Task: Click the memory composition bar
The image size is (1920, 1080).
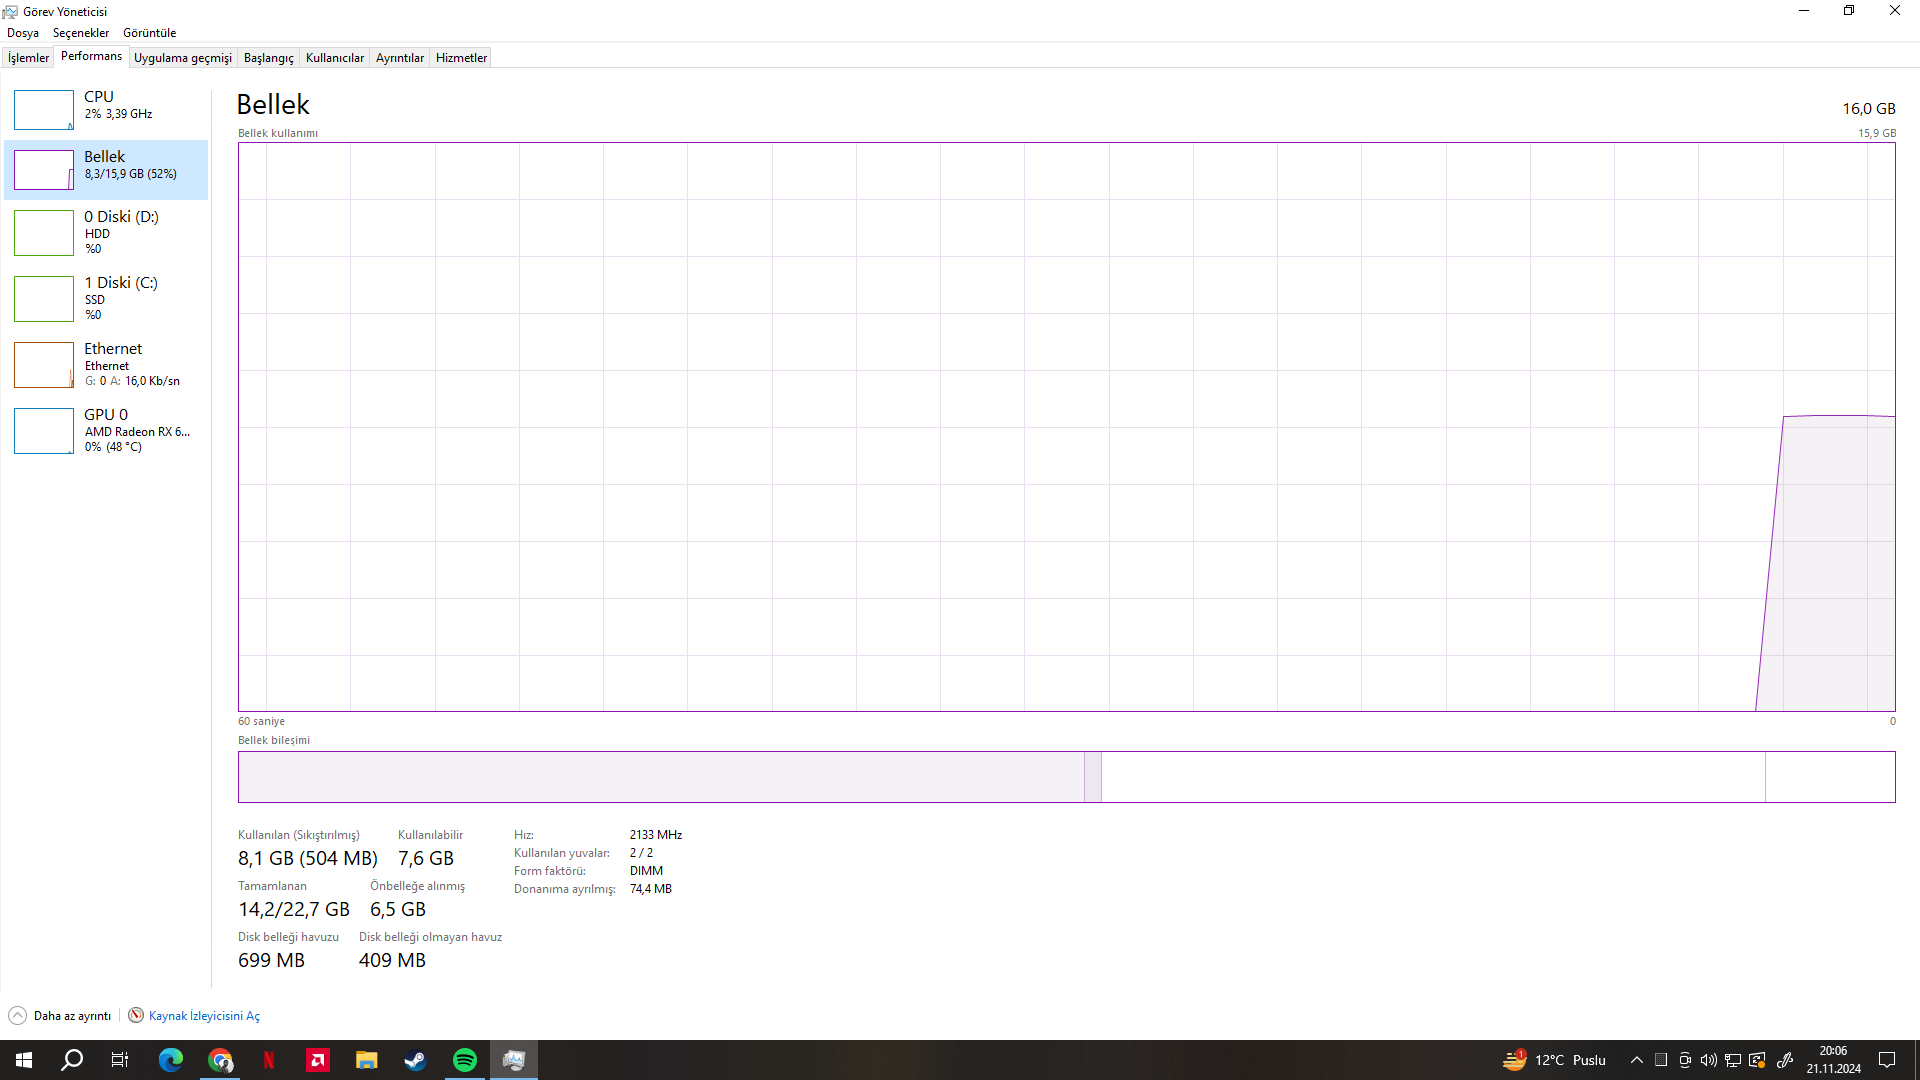Action: 1066,777
